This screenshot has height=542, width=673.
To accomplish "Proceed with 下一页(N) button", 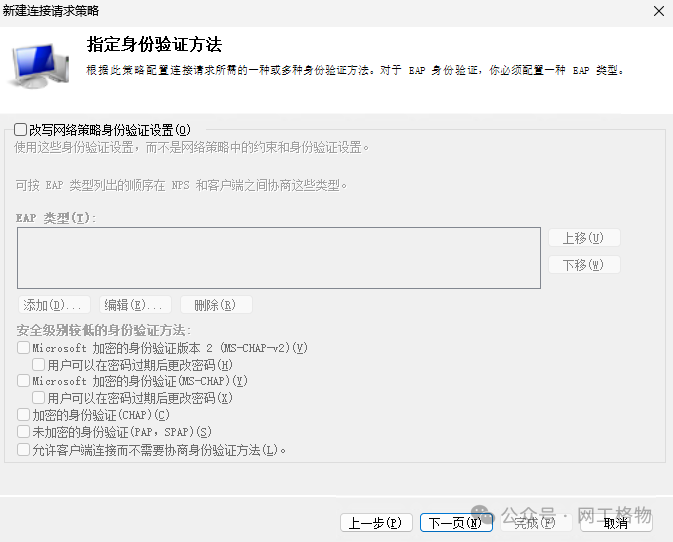I will coord(456,523).
